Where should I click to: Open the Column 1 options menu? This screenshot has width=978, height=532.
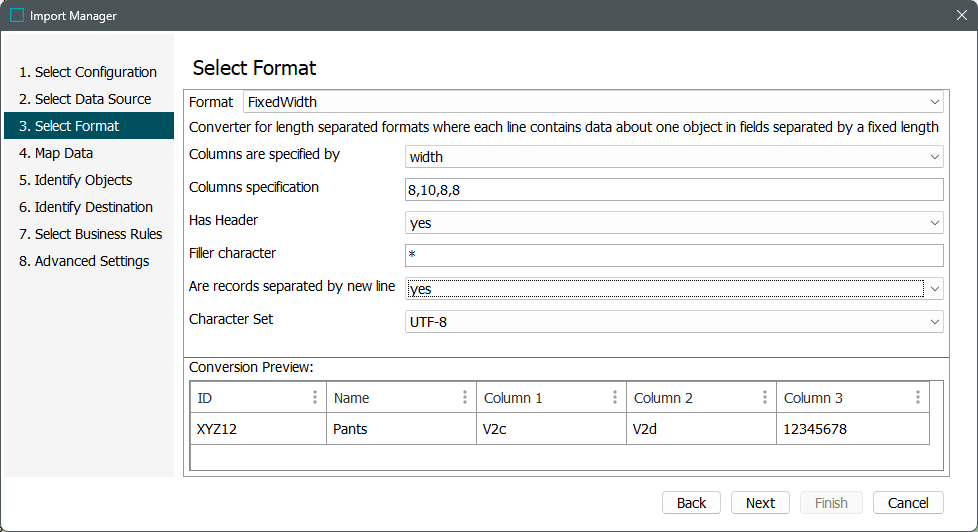(615, 397)
